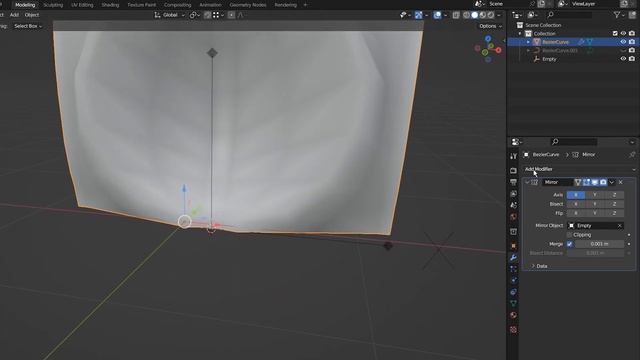Remove the Mirror modifier with X
640x360 pixels.
coord(620,182)
